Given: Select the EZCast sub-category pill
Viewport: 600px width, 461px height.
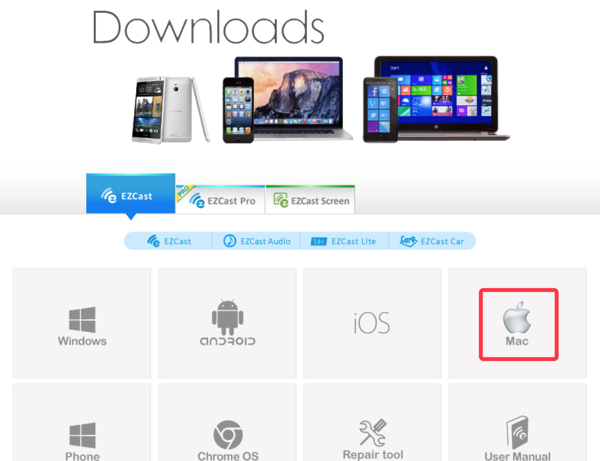Looking at the screenshot, I should [168, 241].
